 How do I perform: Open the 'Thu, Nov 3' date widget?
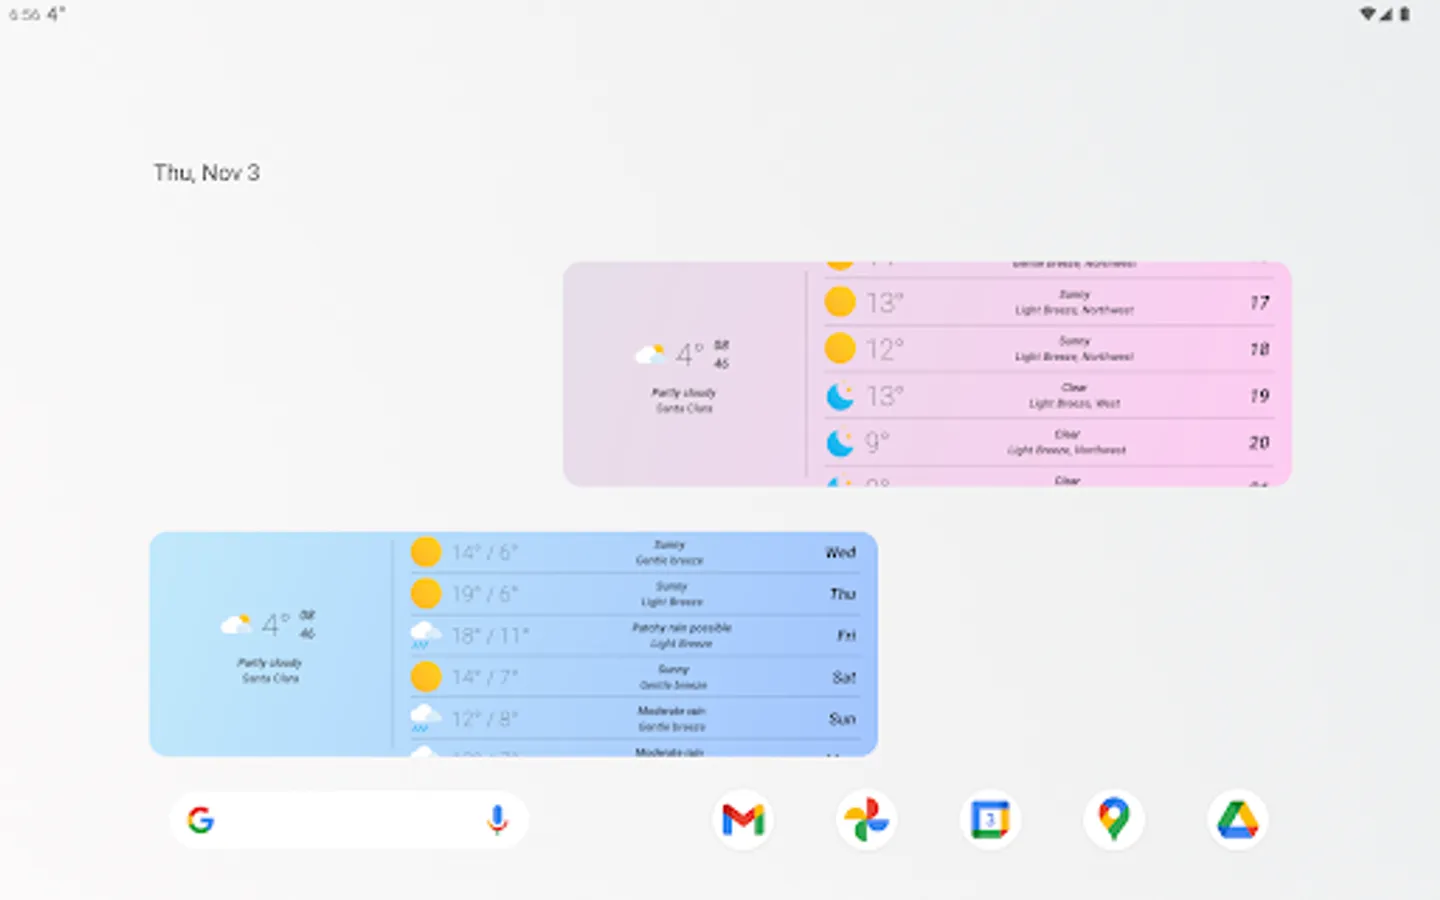(x=206, y=173)
